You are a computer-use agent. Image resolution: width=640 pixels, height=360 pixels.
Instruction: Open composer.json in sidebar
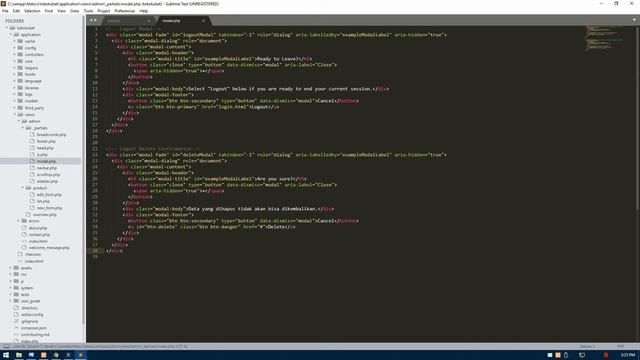tap(34, 328)
